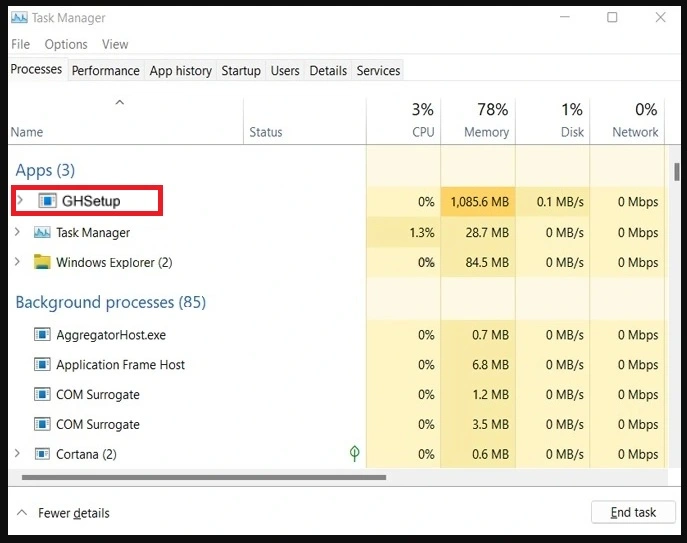Click the Cortana (2) process name
This screenshot has width=687, height=543.
(86, 454)
